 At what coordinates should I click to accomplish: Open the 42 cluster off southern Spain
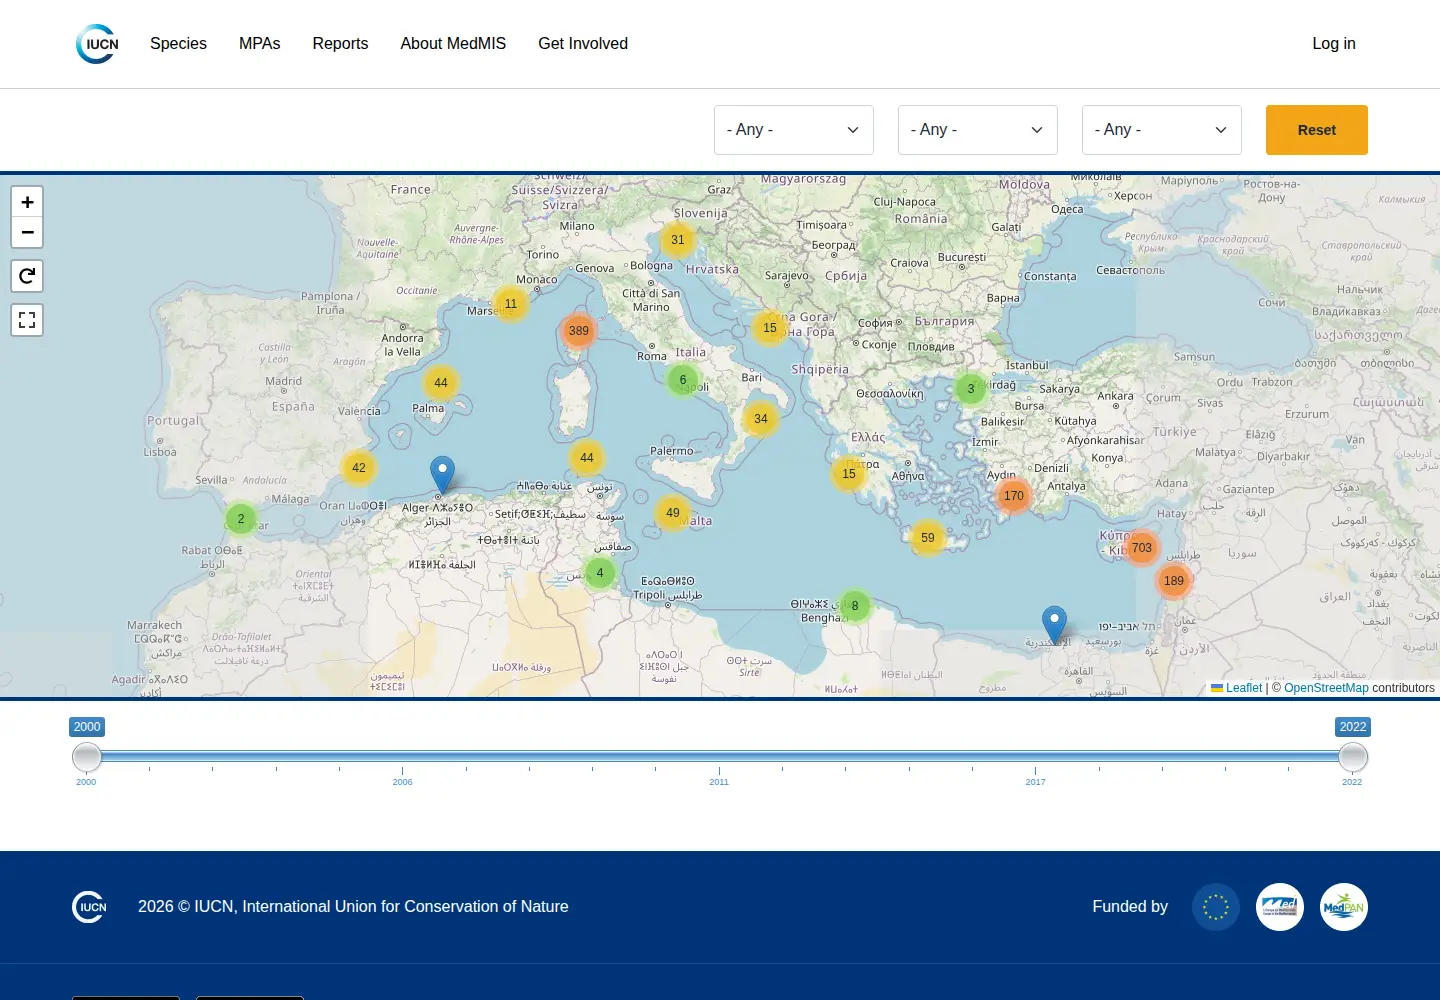click(359, 468)
